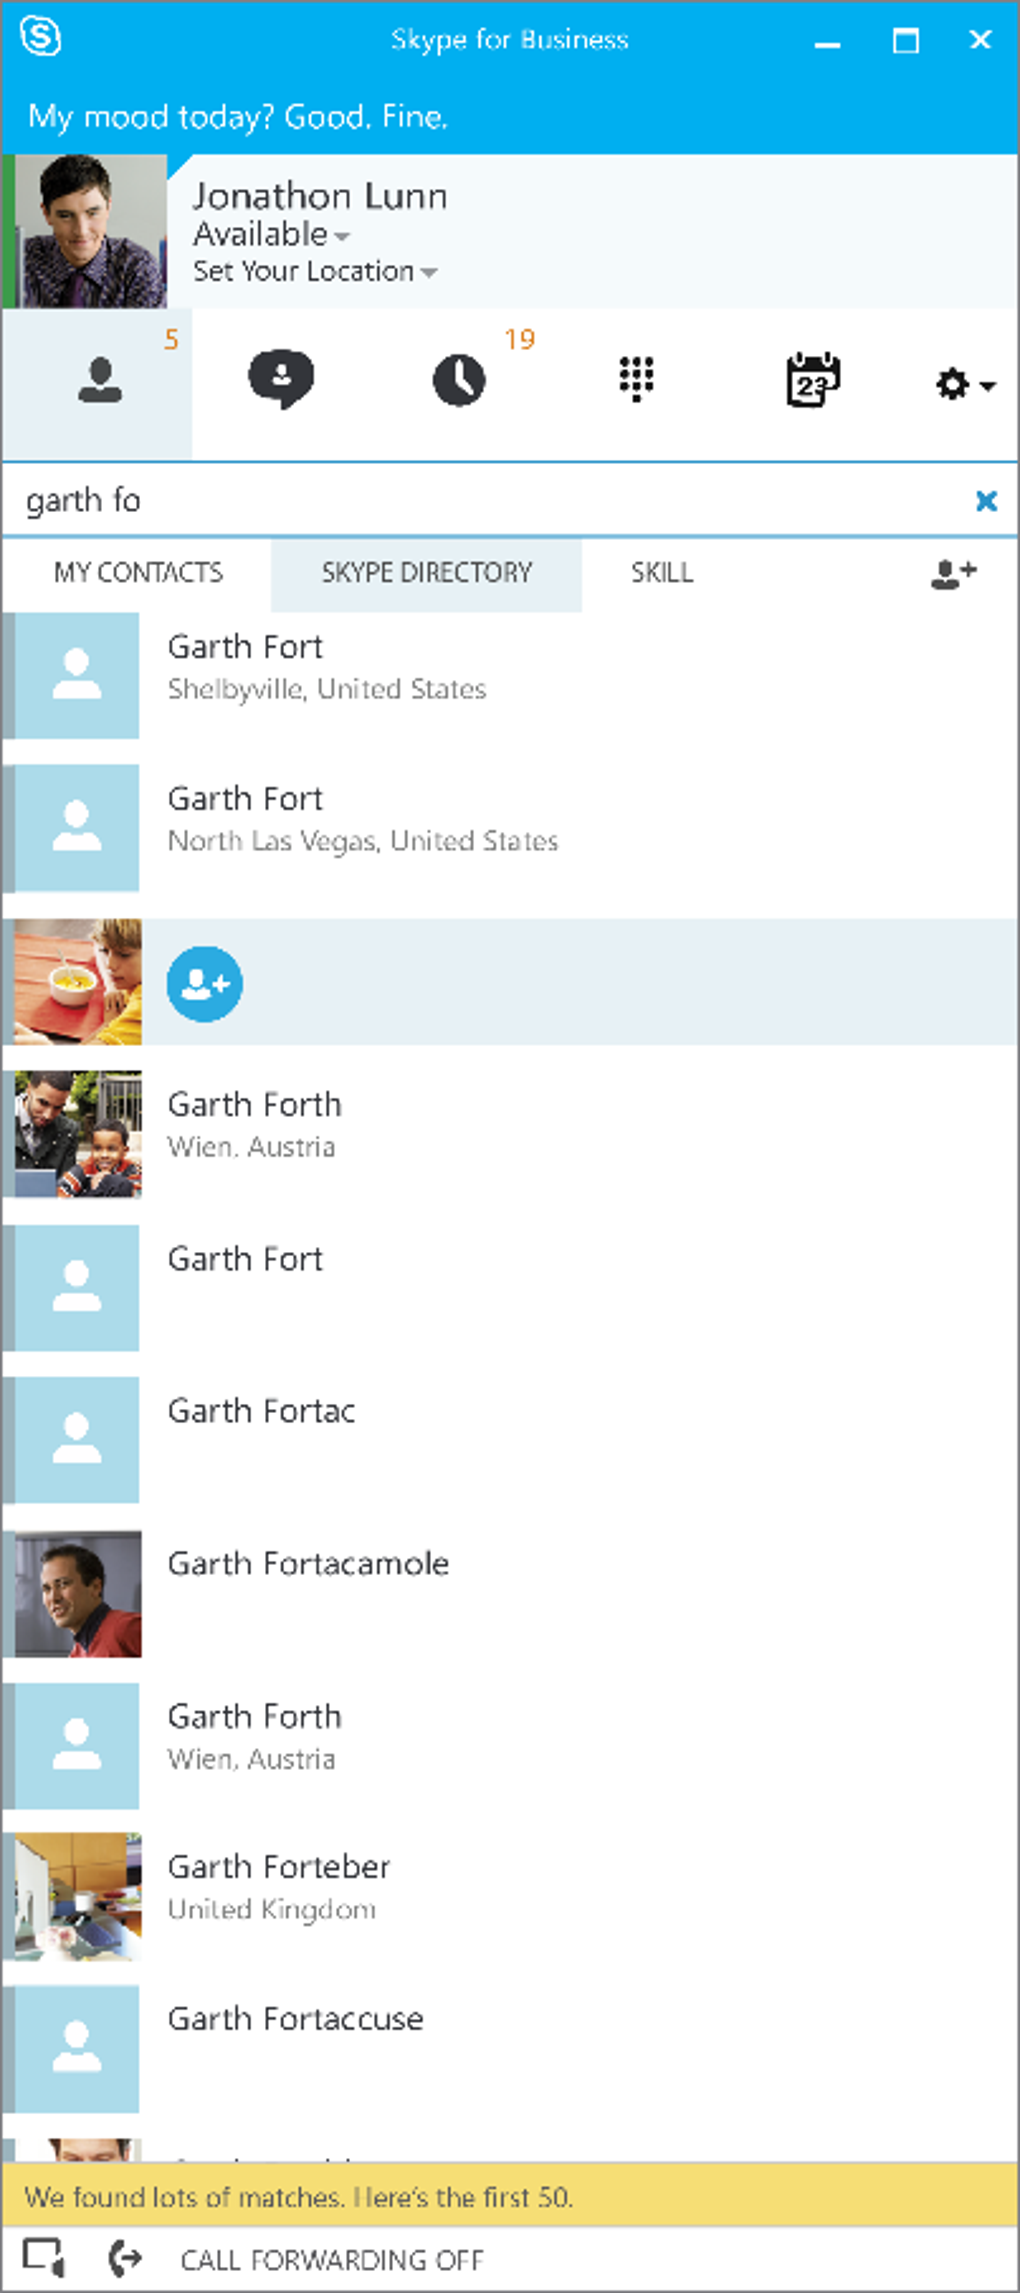
Task: Select the Skype Directory tab
Action: pos(426,573)
